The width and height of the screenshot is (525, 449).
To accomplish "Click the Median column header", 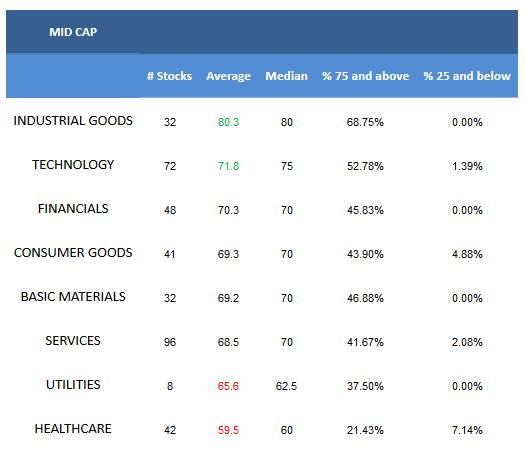I will point(286,76).
